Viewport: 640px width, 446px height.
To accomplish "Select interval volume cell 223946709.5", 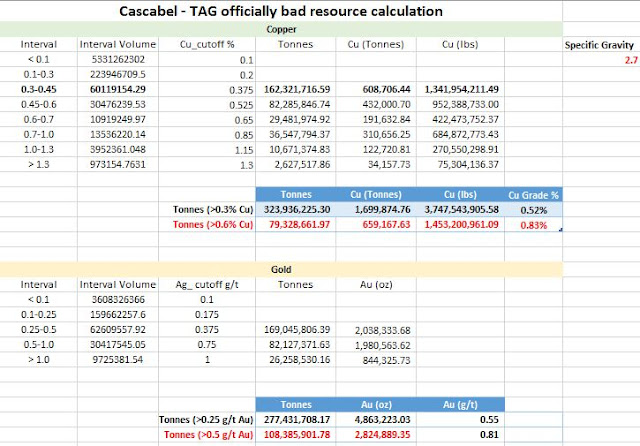I will tap(118, 74).
